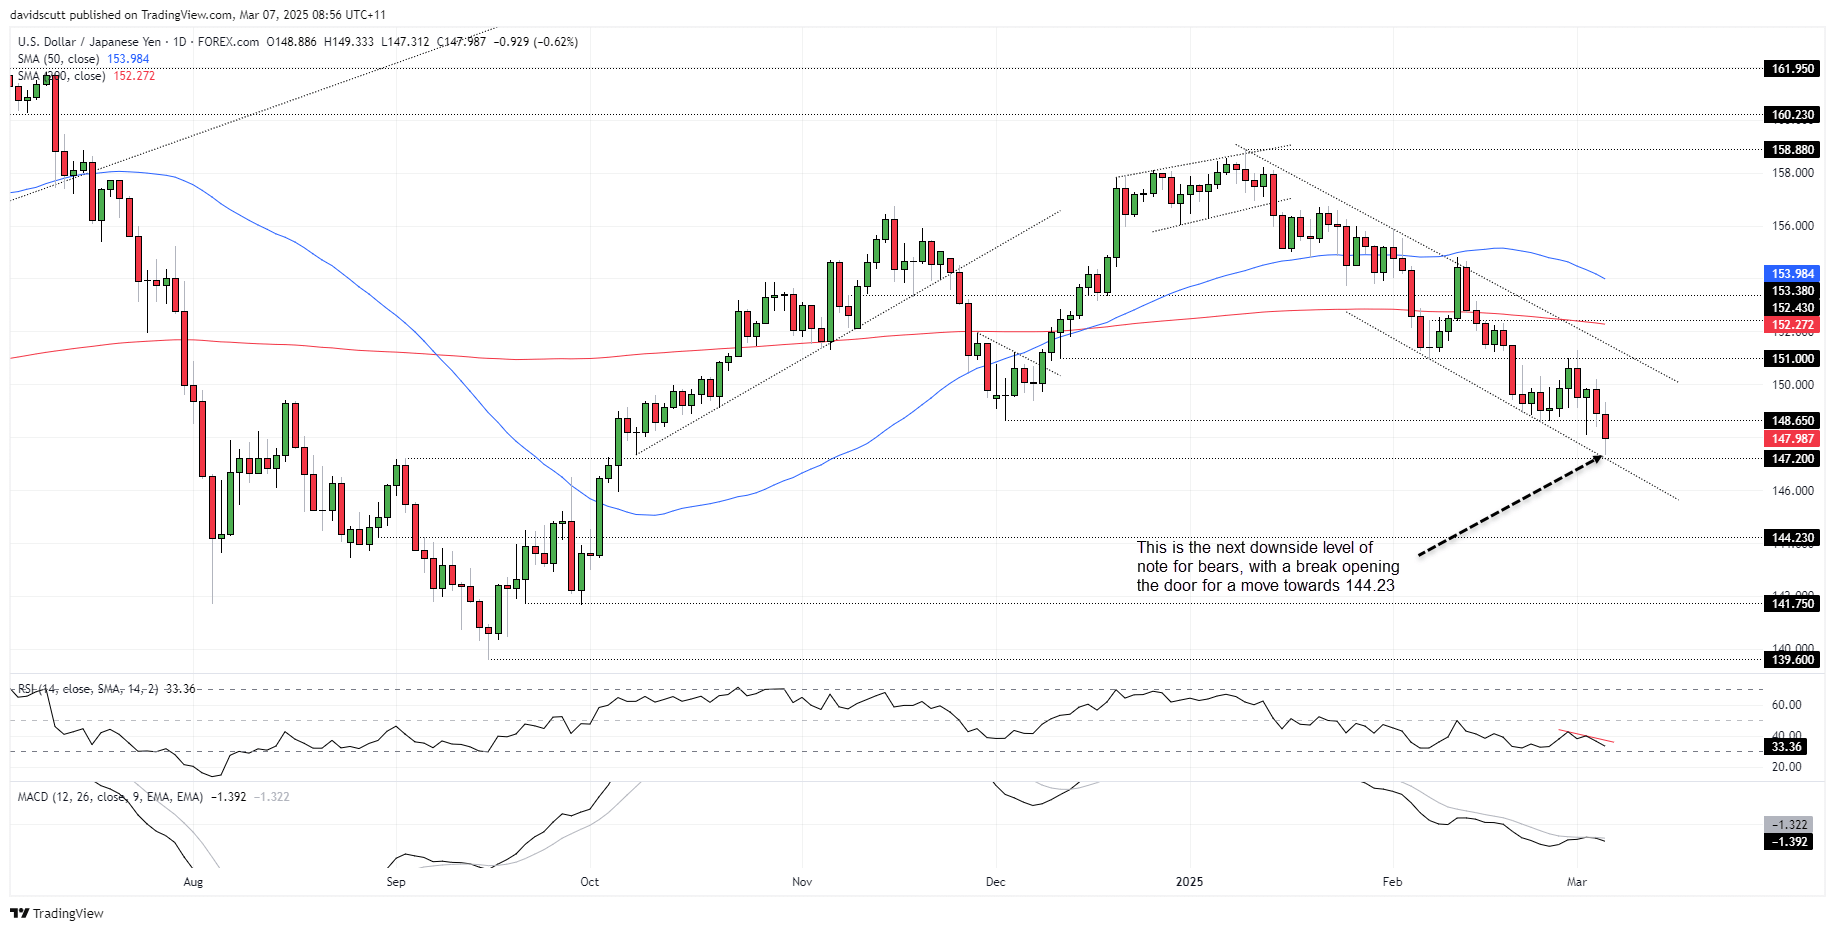The width and height of the screenshot is (1835, 931).
Task: Click the Aug label on the time axis
Action: click(x=193, y=882)
